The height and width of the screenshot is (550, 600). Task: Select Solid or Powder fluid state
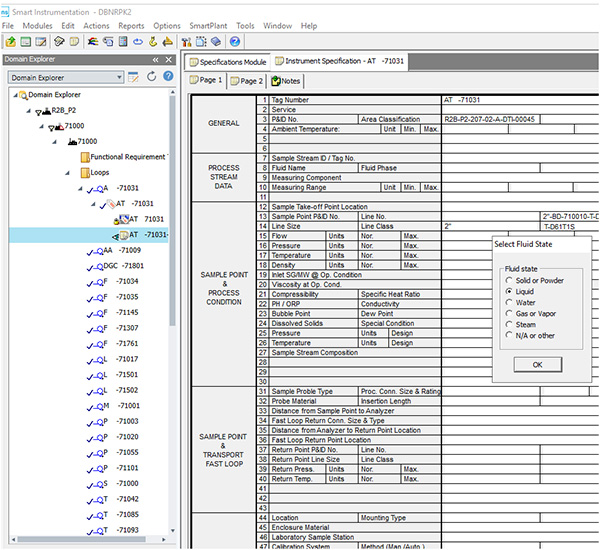coord(509,280)
